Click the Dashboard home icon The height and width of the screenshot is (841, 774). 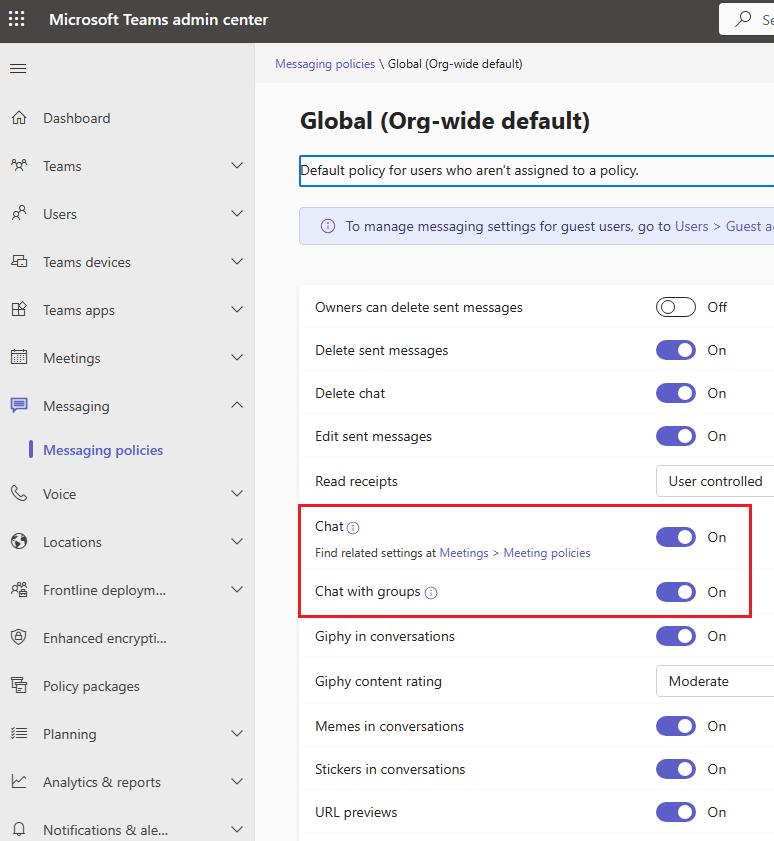click(19, 117)
